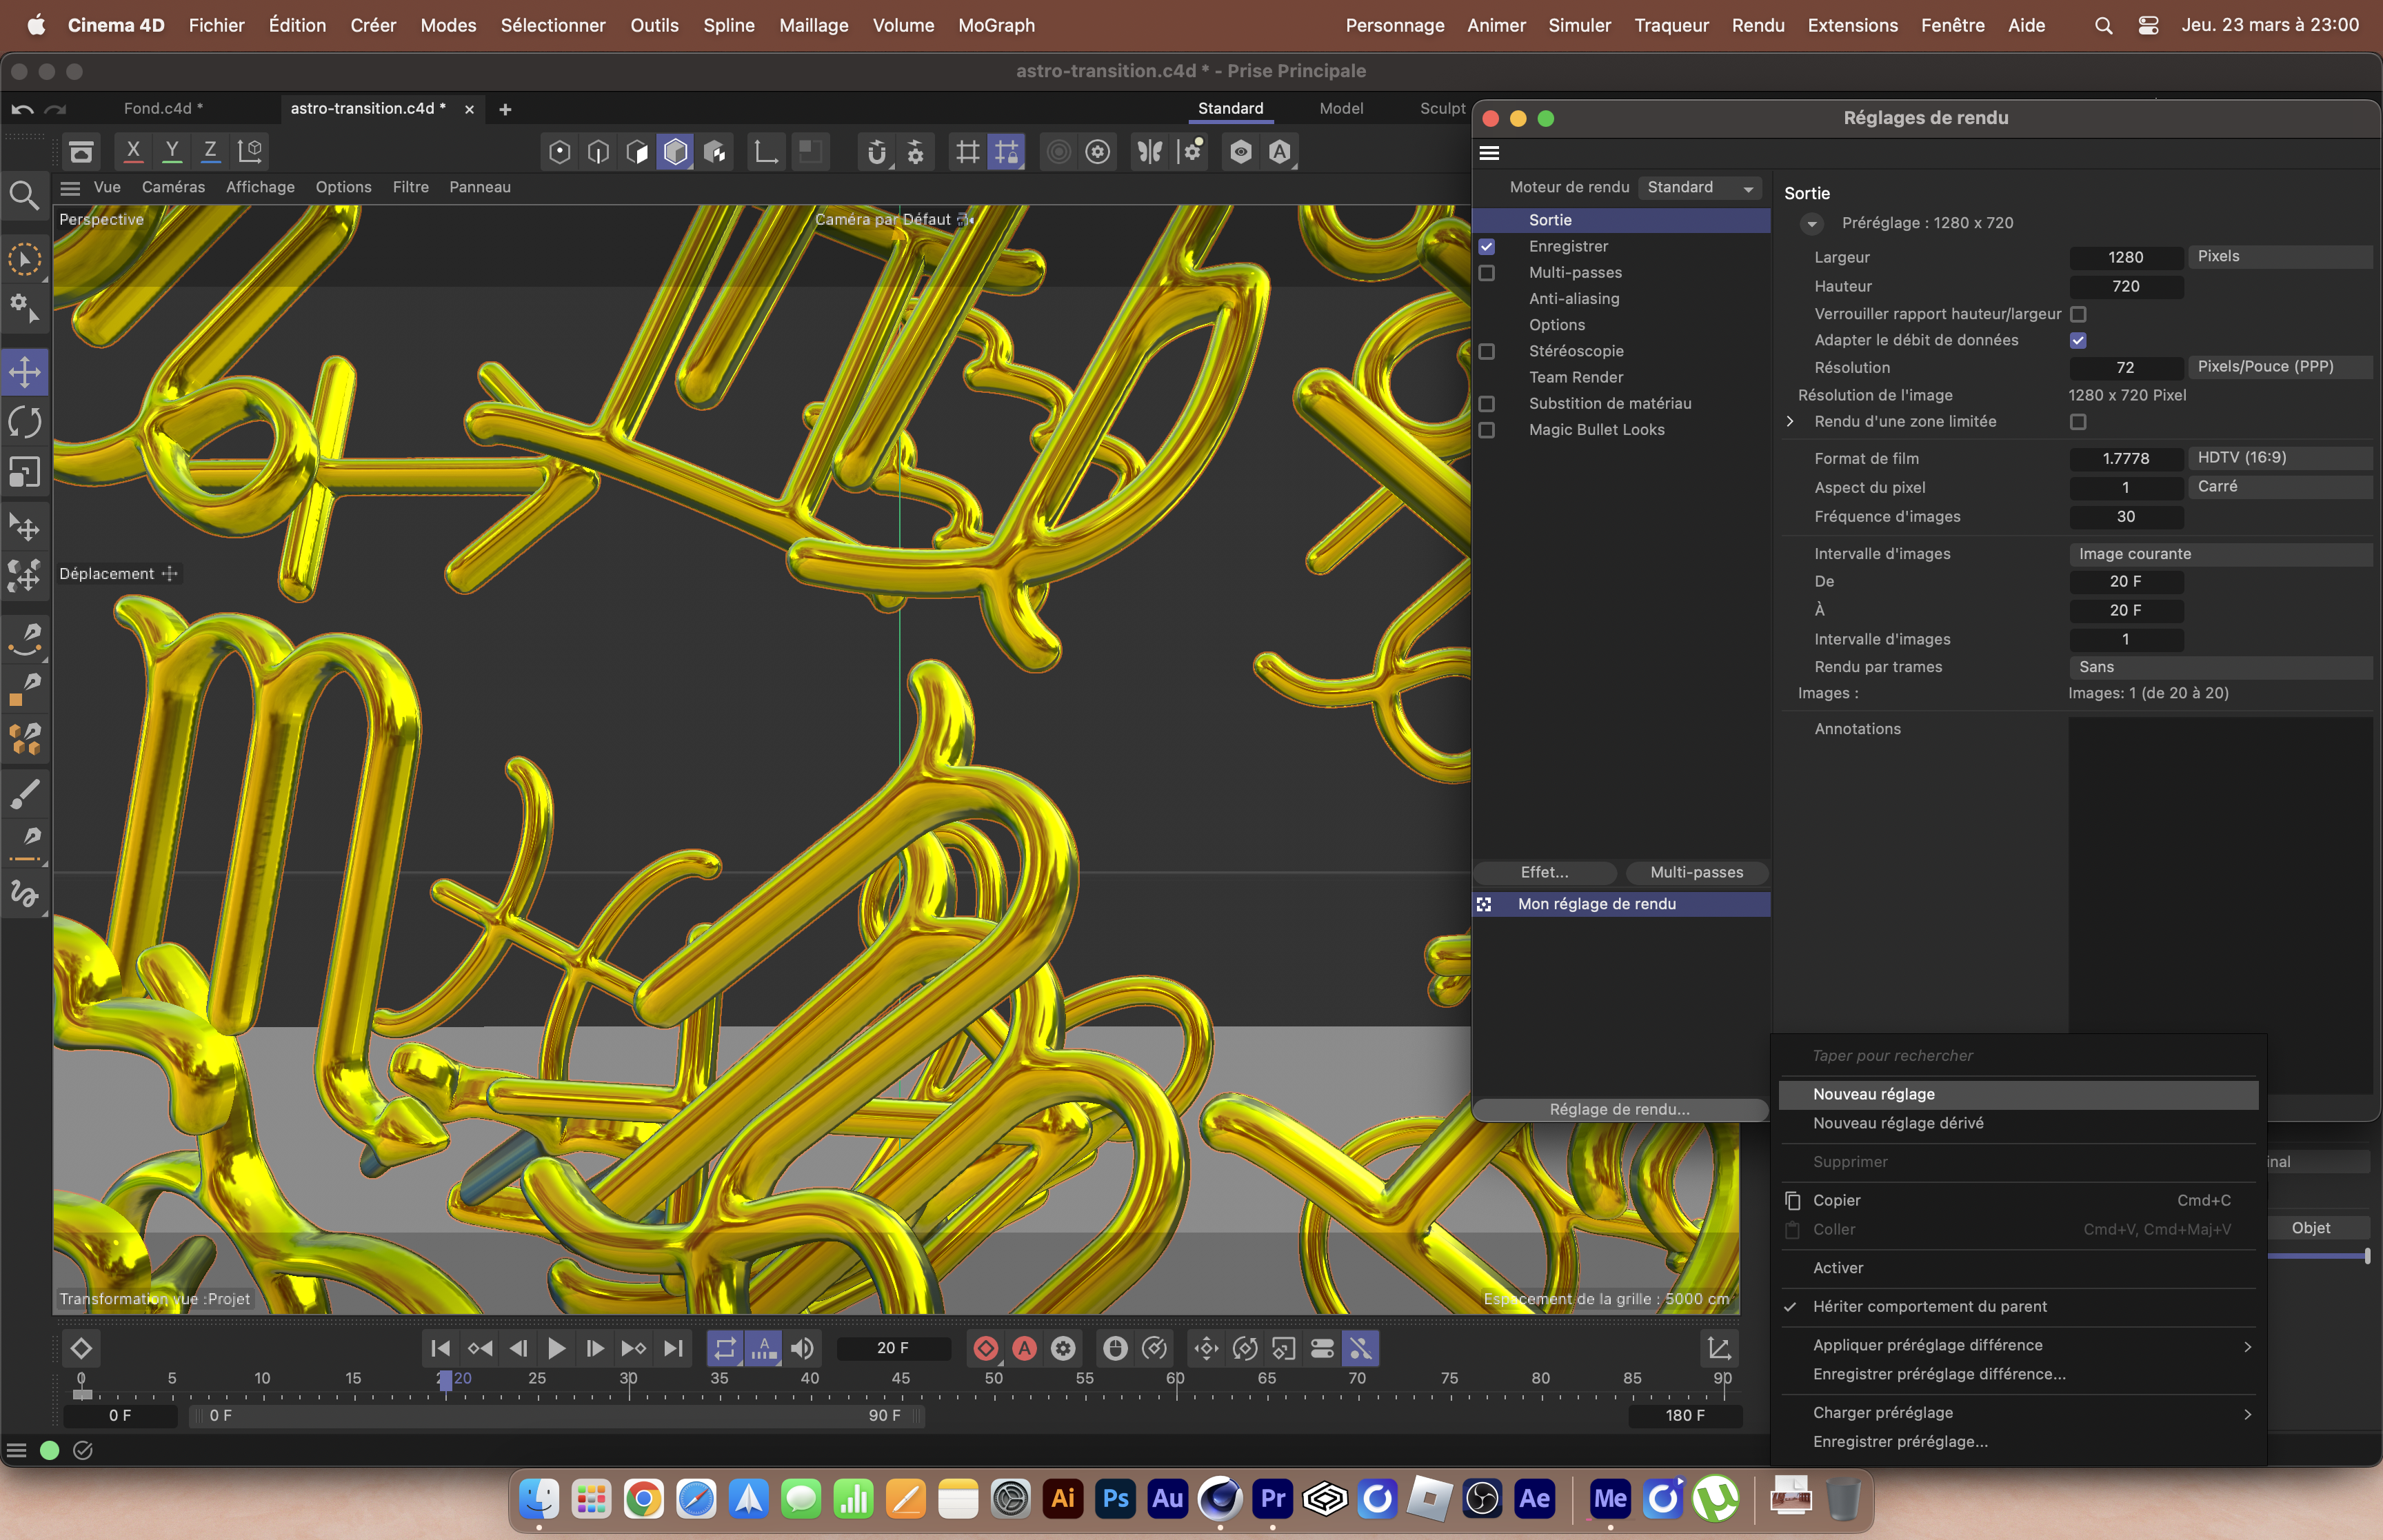Switch to the Fond.c4d tab
2383x1540 pixels.
(x=163, y=109)
